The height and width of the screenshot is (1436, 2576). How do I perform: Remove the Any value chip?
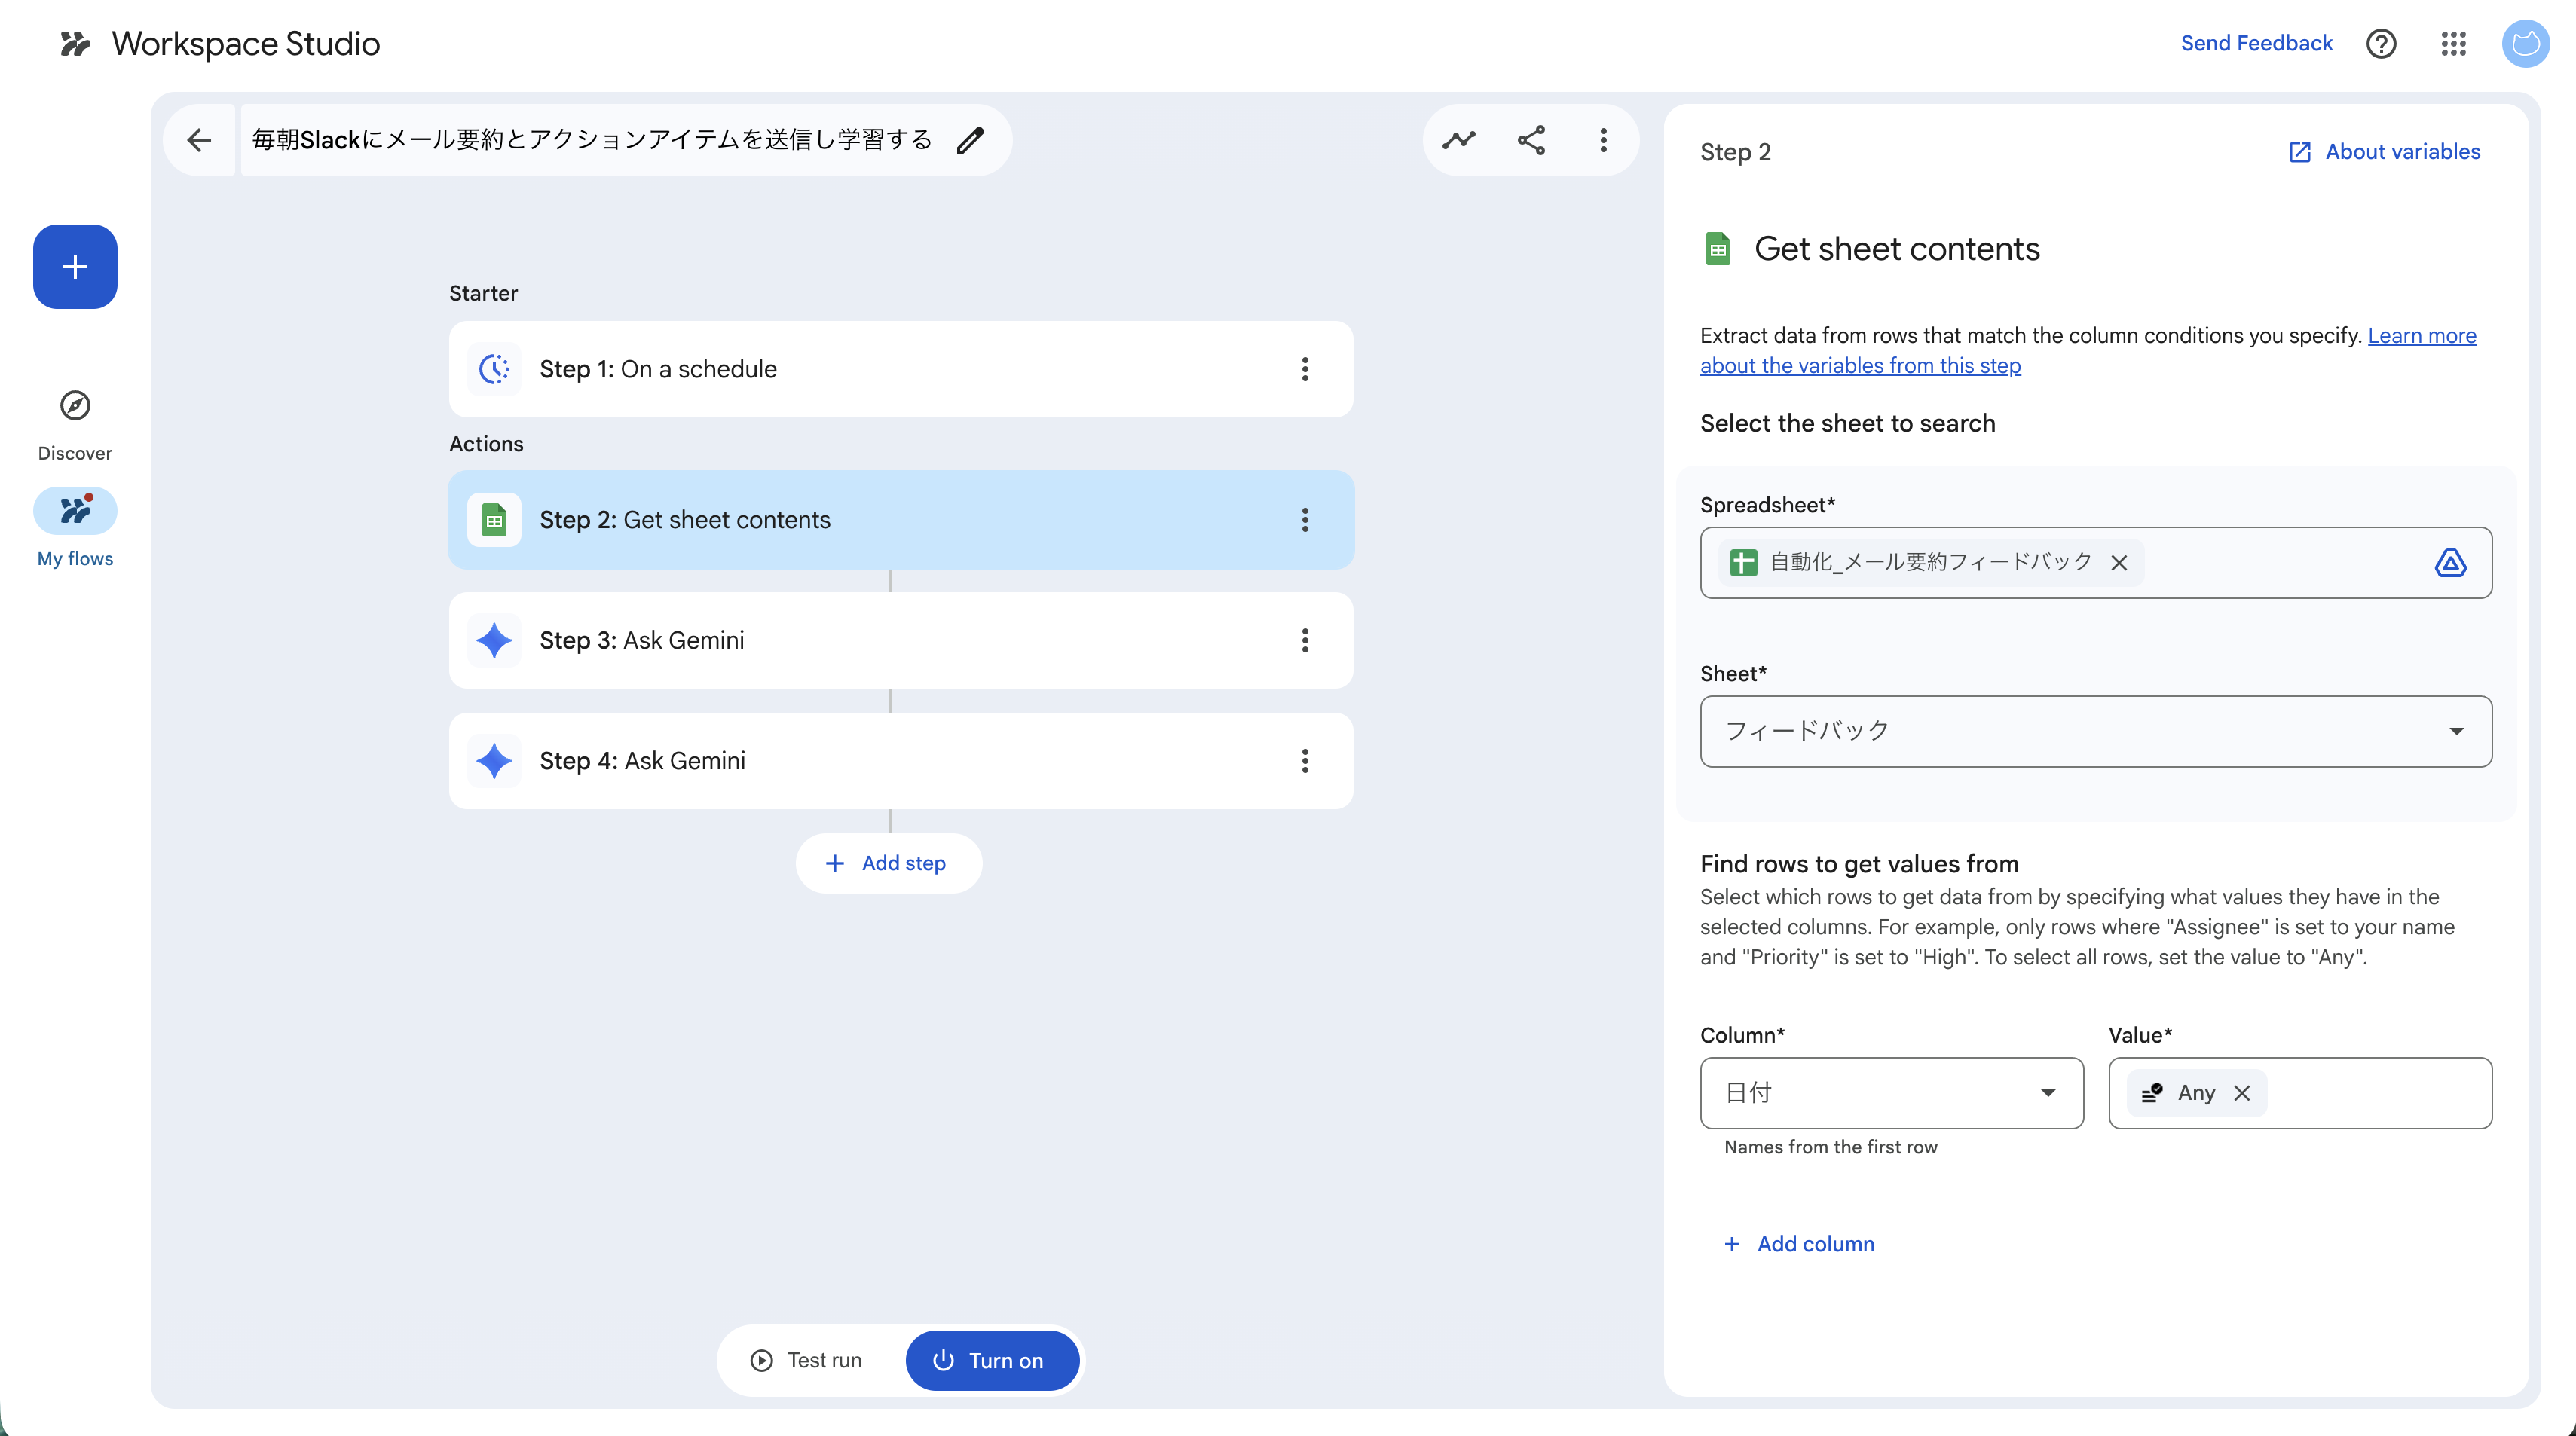[x=2242, y=1093]
